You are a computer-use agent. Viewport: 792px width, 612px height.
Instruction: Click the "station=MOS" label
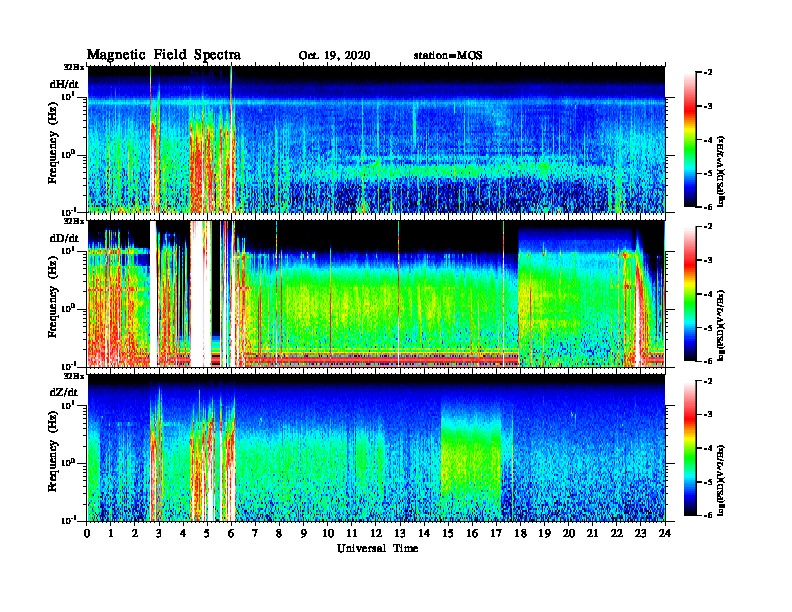tap(448, 56)
